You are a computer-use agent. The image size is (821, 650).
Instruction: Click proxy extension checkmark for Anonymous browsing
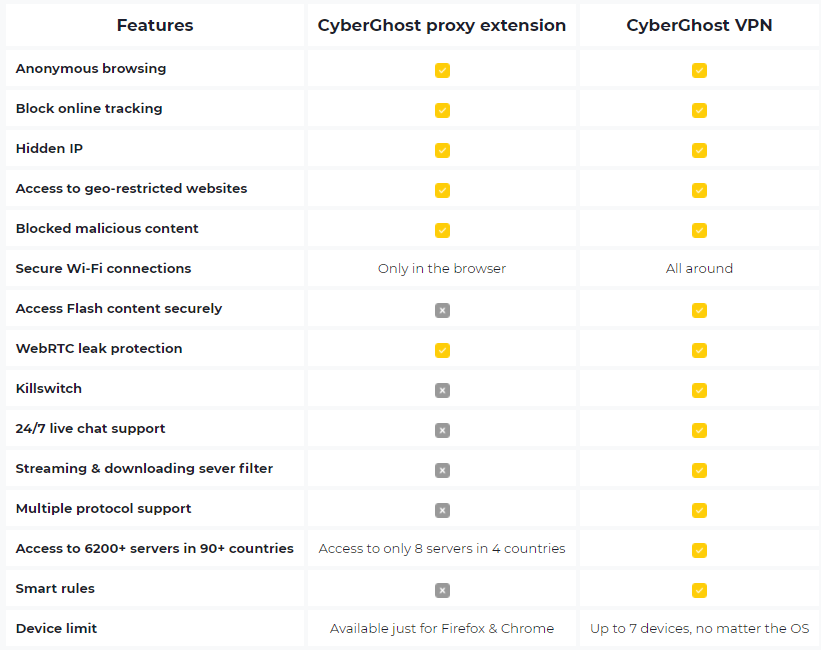point(442,70)
